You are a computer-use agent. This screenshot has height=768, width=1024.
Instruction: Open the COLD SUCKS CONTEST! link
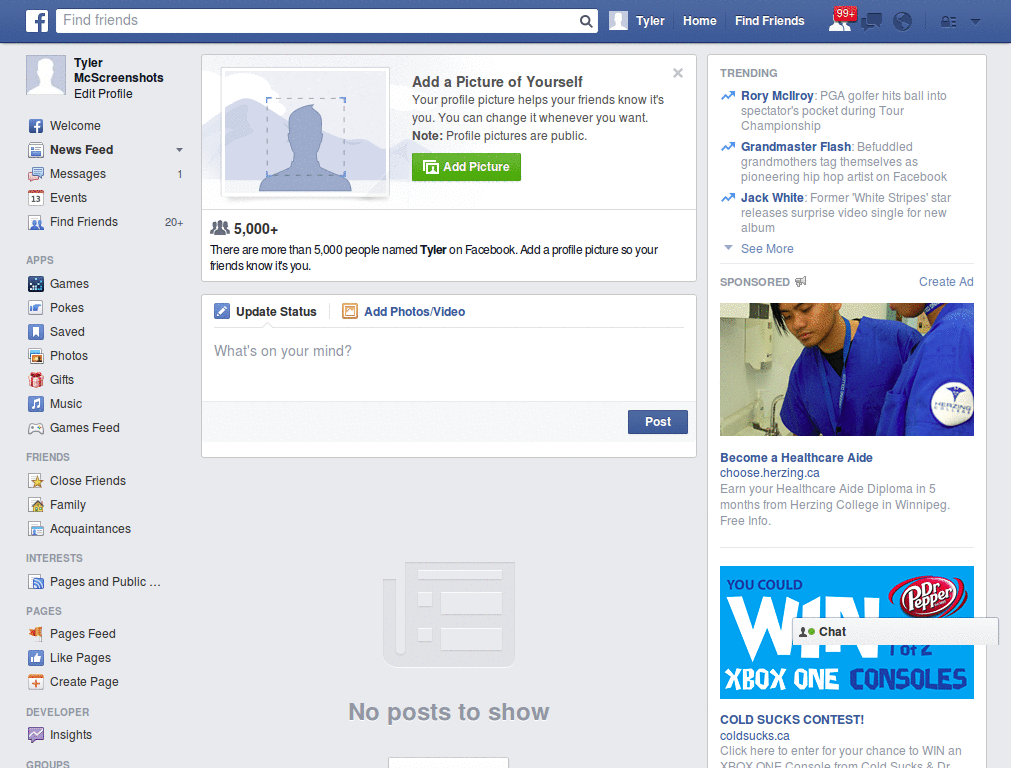click(792, 720)
